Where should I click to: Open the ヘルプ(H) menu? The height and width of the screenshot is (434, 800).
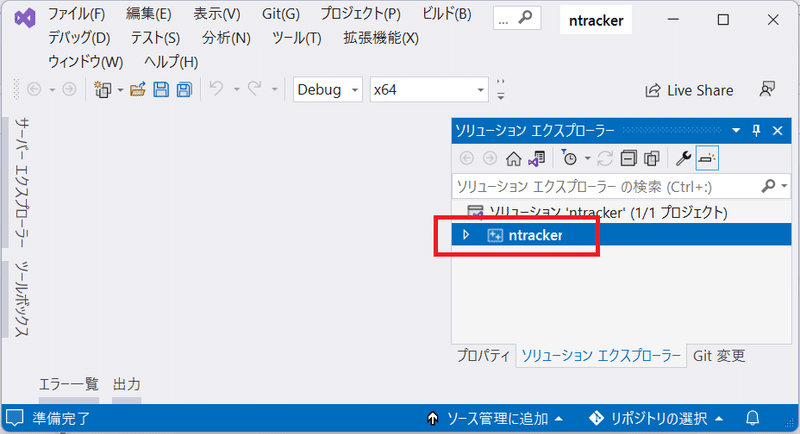171,62
